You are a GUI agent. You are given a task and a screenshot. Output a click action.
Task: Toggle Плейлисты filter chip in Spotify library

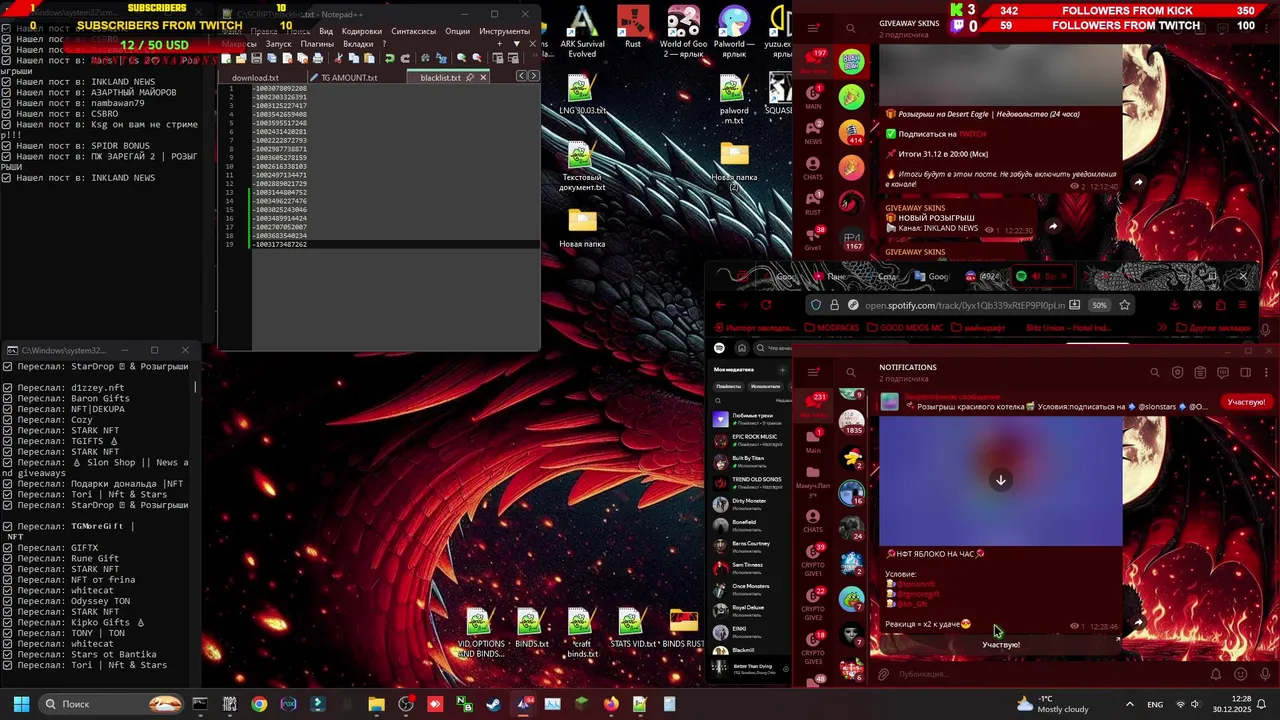tap(728, 386)
